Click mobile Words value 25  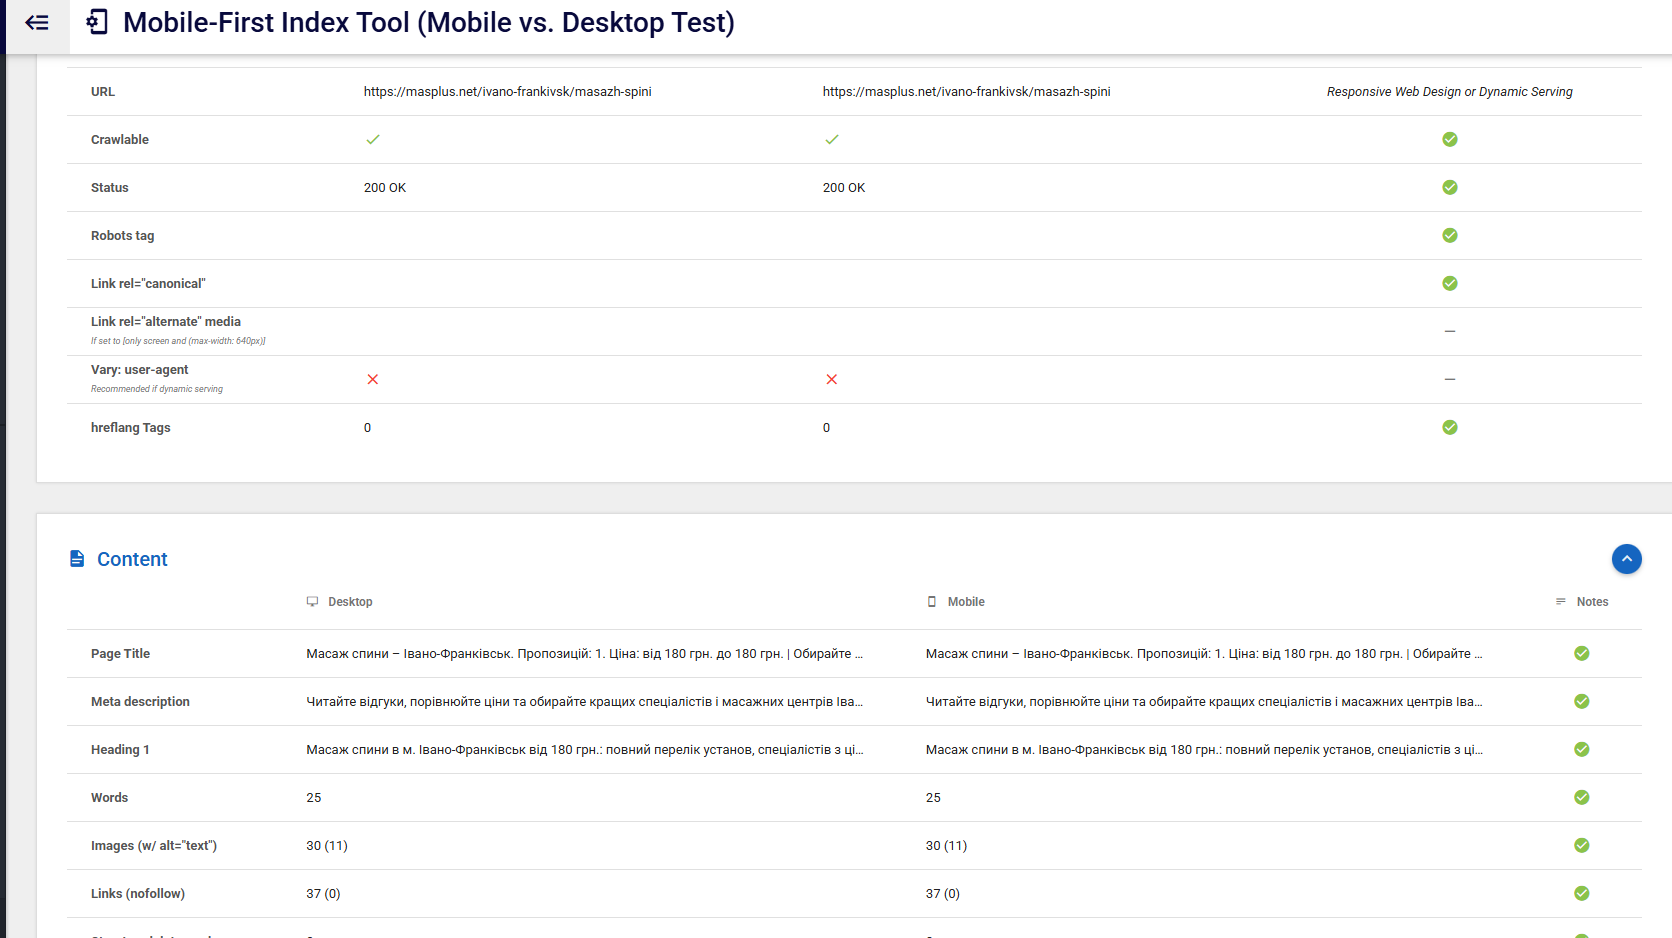(933, 798)
